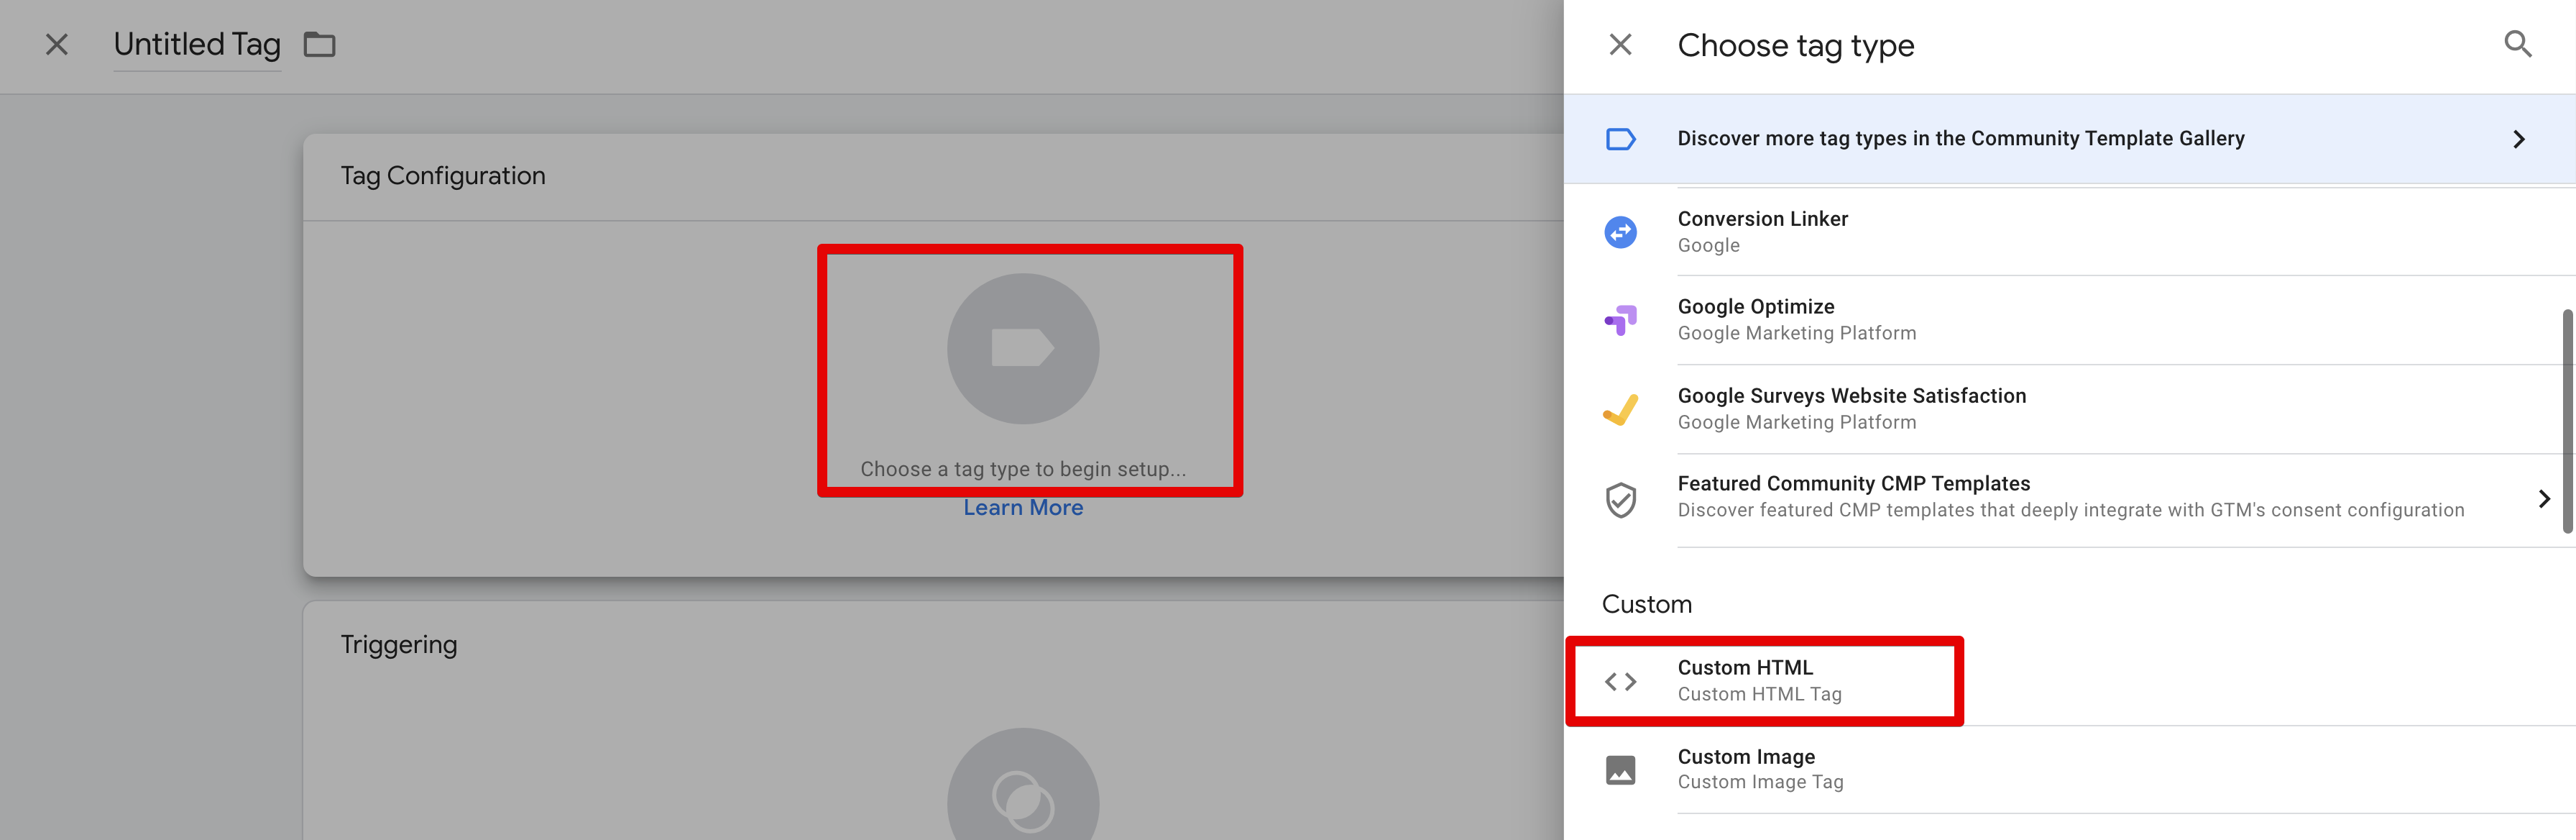The height and width of the screenshot is (840, 2576).
Task: Click the trigger placeholder icon under Triggering
Action: coord(1023,784)
